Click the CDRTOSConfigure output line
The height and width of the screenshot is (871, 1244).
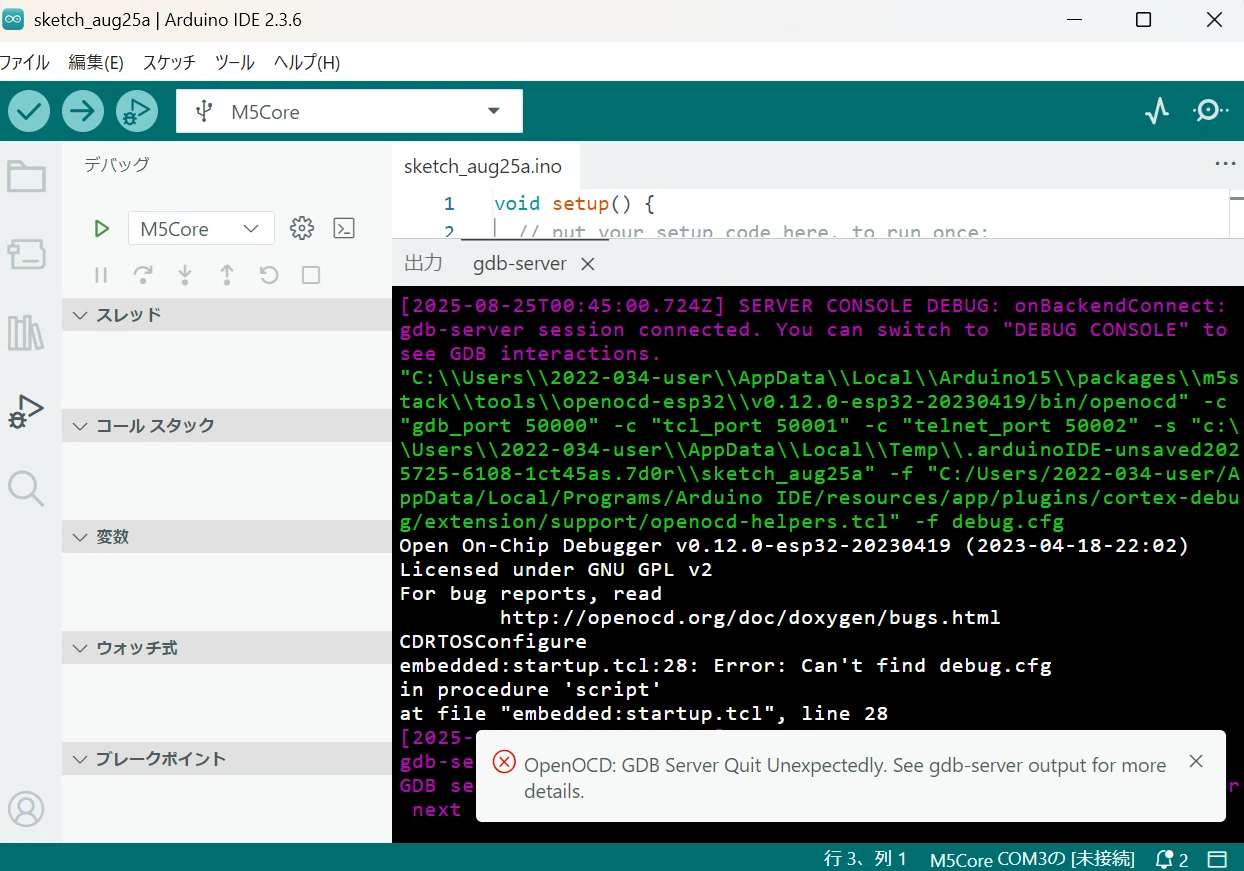click(x=493, y=641)
